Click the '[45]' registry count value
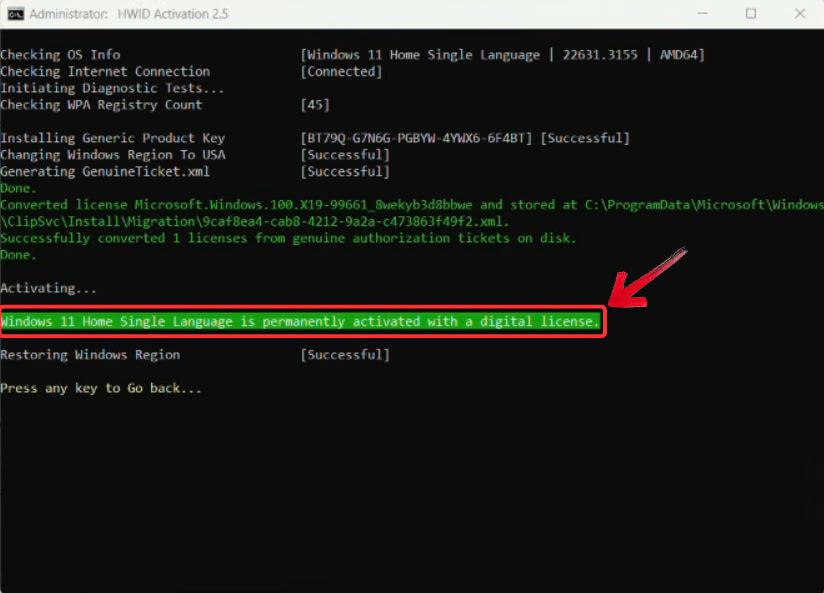This screenshot has height=593, width=824. (315, 105)
